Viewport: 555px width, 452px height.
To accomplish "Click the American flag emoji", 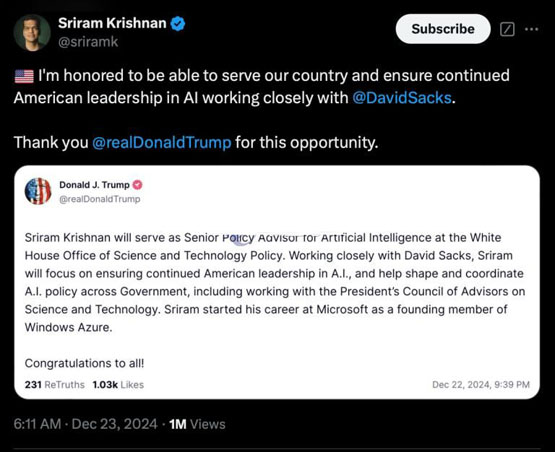I will pyautogui.click(x=24, y=76).
